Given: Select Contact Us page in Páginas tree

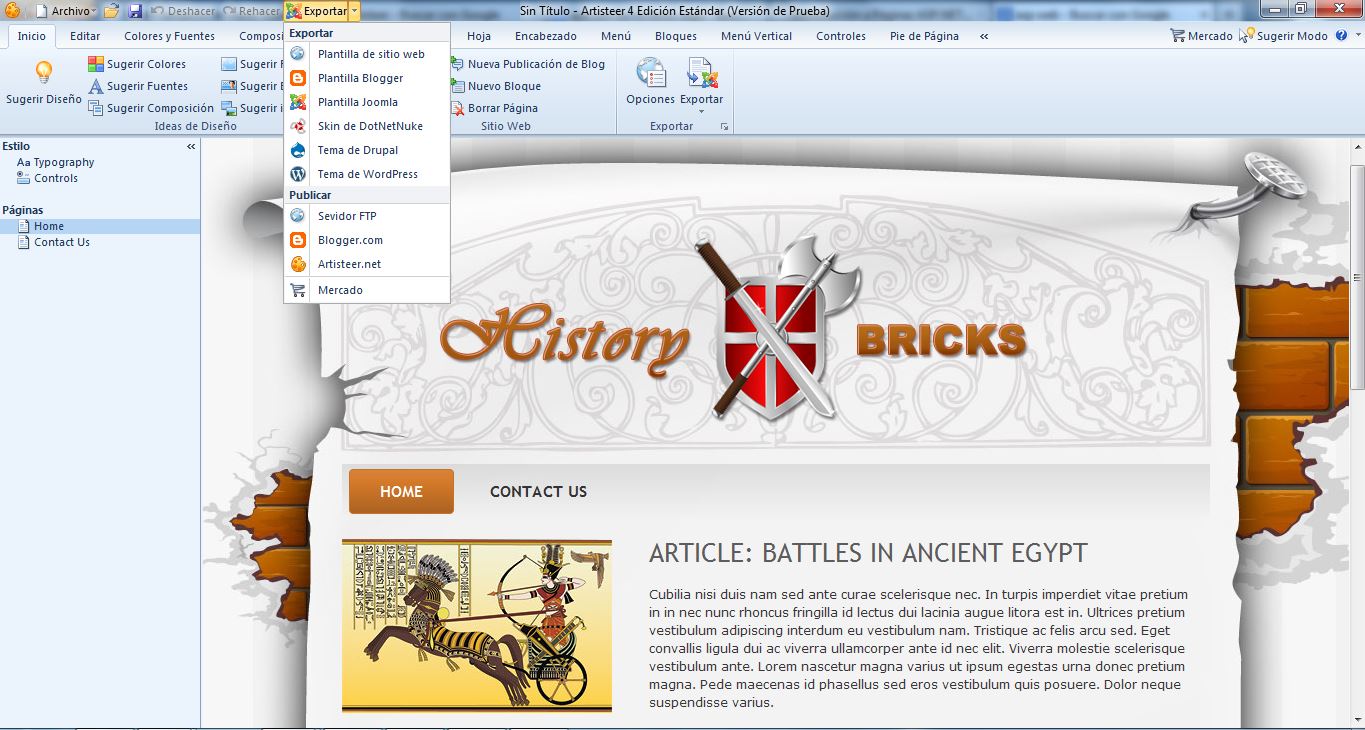Looking at the screenshot, I should pos(61,242).
